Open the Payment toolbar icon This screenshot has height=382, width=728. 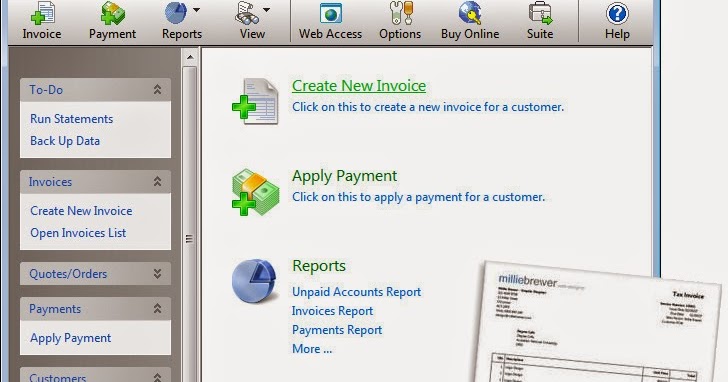[113, 13]
